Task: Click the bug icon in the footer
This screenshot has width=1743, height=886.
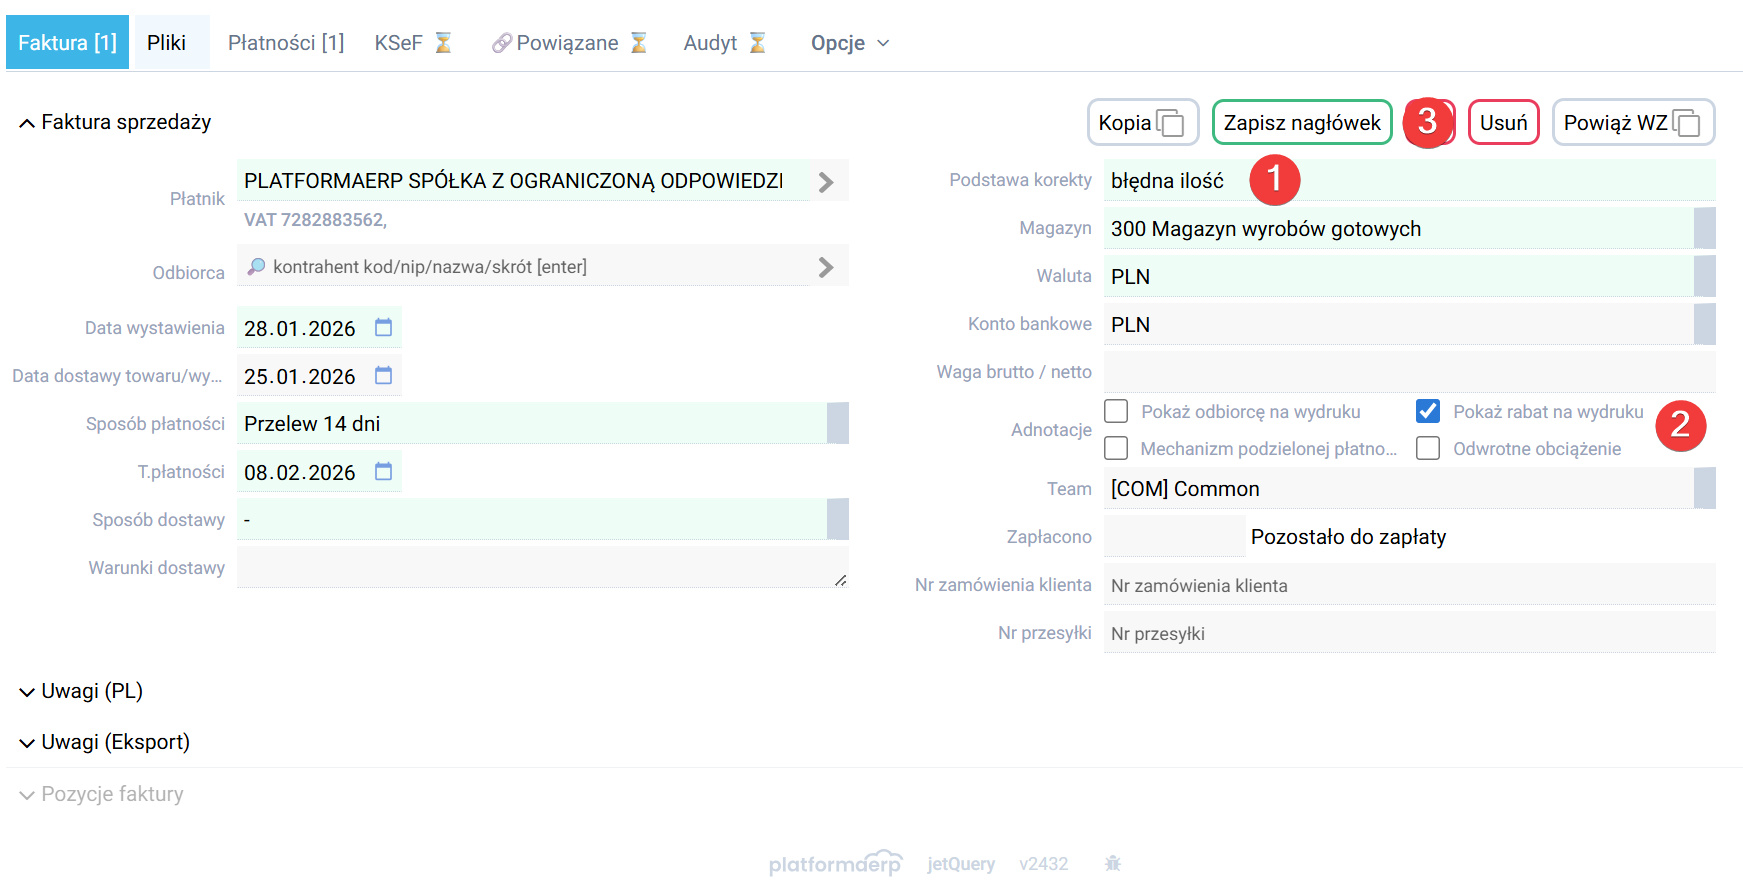Action: (1113, 863)
